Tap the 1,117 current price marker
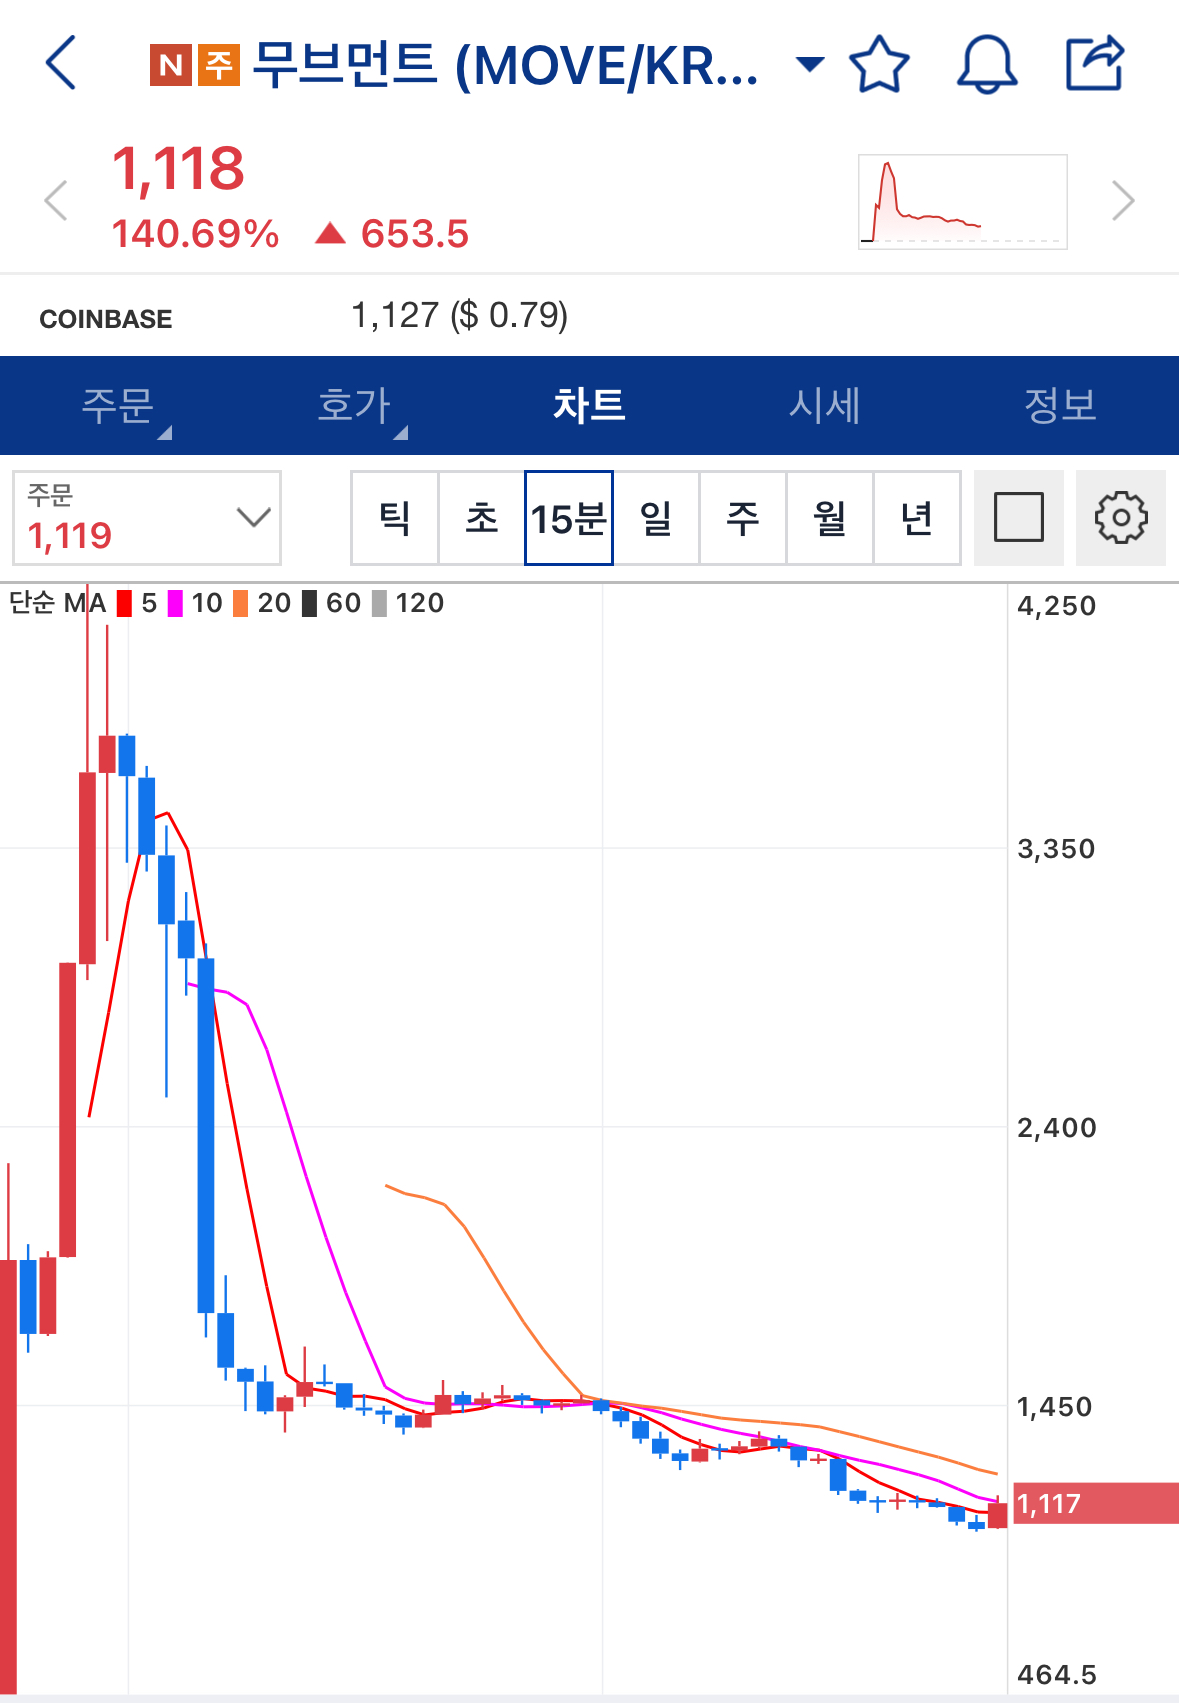1179x1703 pixels. (1096, 1503)
